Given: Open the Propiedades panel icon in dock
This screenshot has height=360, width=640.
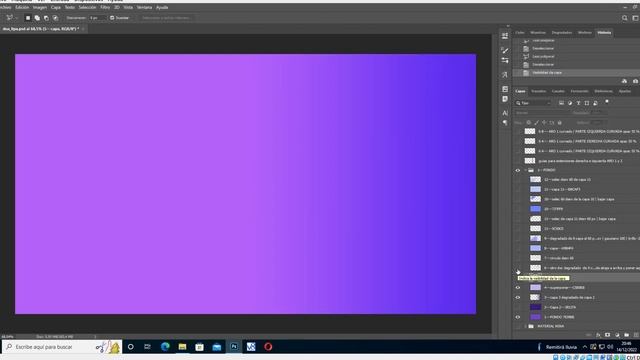Looking at the screenshot, I should 505,89.
